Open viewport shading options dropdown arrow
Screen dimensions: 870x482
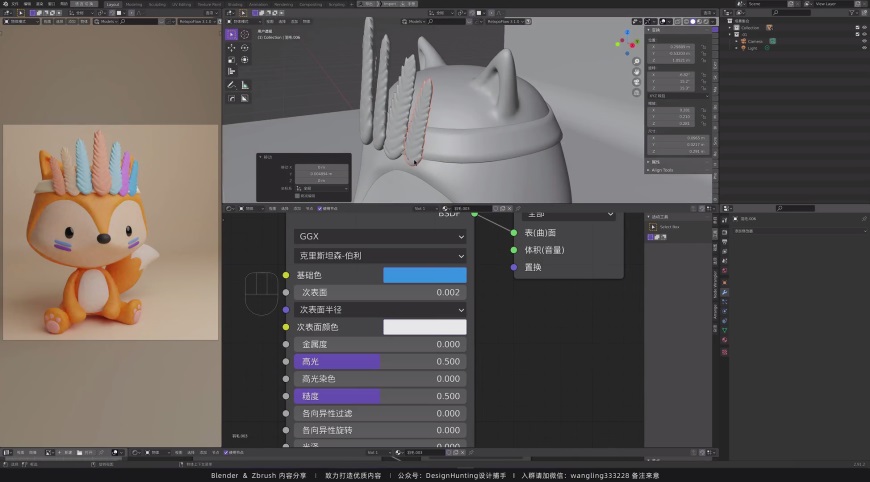(711, 22)
